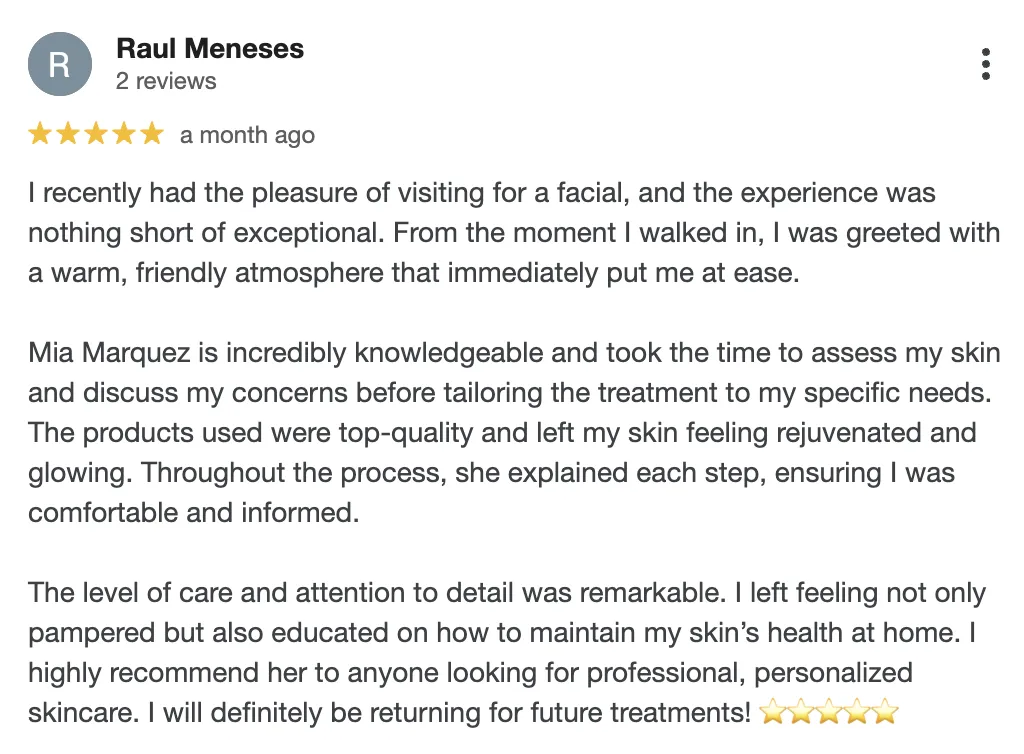The width and height of the screenshot is (1024, 754).
Task: Select the "a month ago" timestamp
Action: click(x=248, y=135)
